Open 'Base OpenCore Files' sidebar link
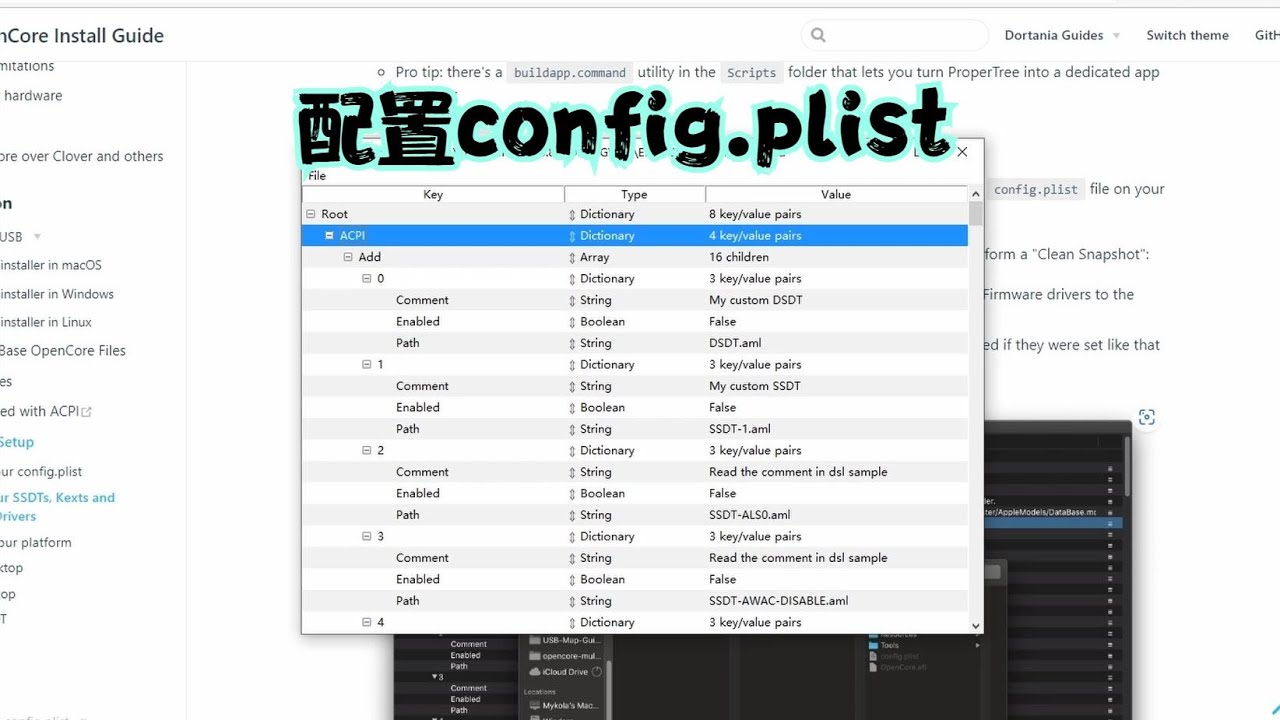The height and width of the screenshot is (720, 1280). tap(63, 351)
